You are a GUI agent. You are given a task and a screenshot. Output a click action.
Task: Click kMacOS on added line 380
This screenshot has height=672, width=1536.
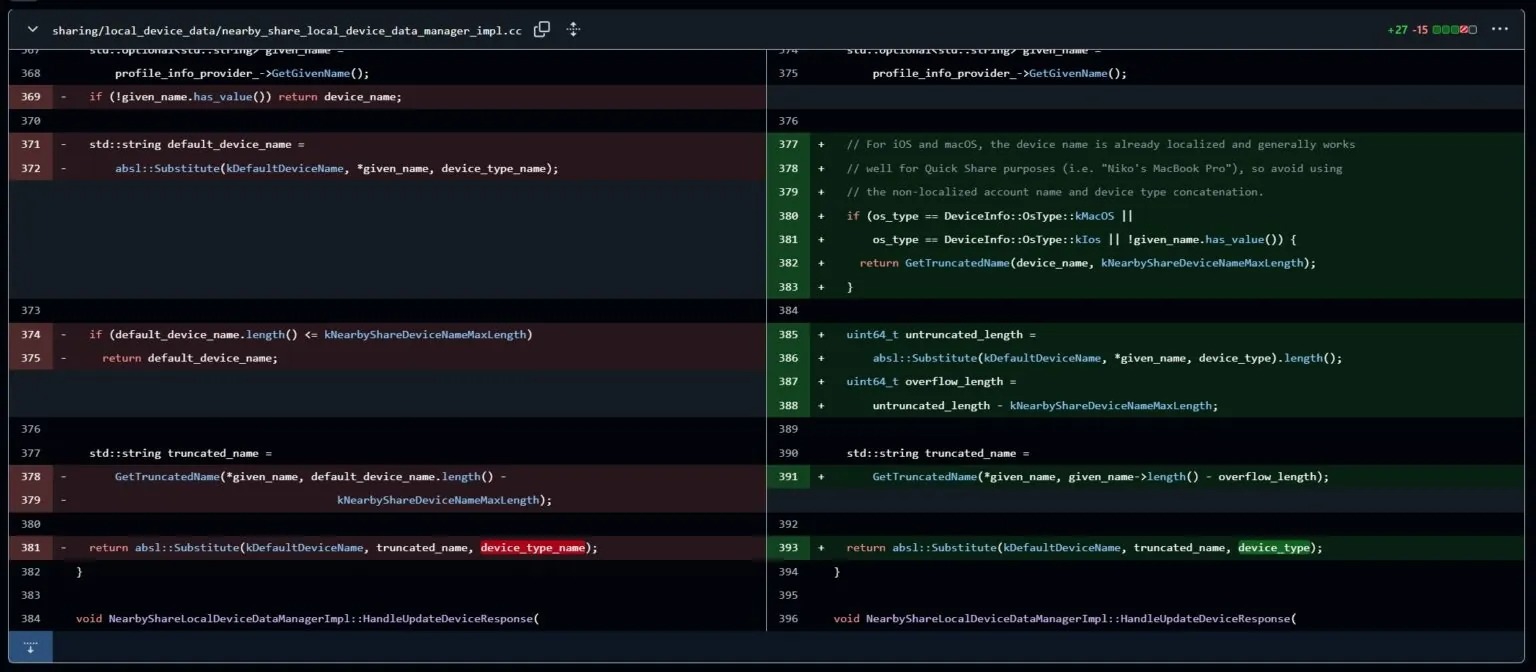pyautogui.click(x=1094, y=216)
